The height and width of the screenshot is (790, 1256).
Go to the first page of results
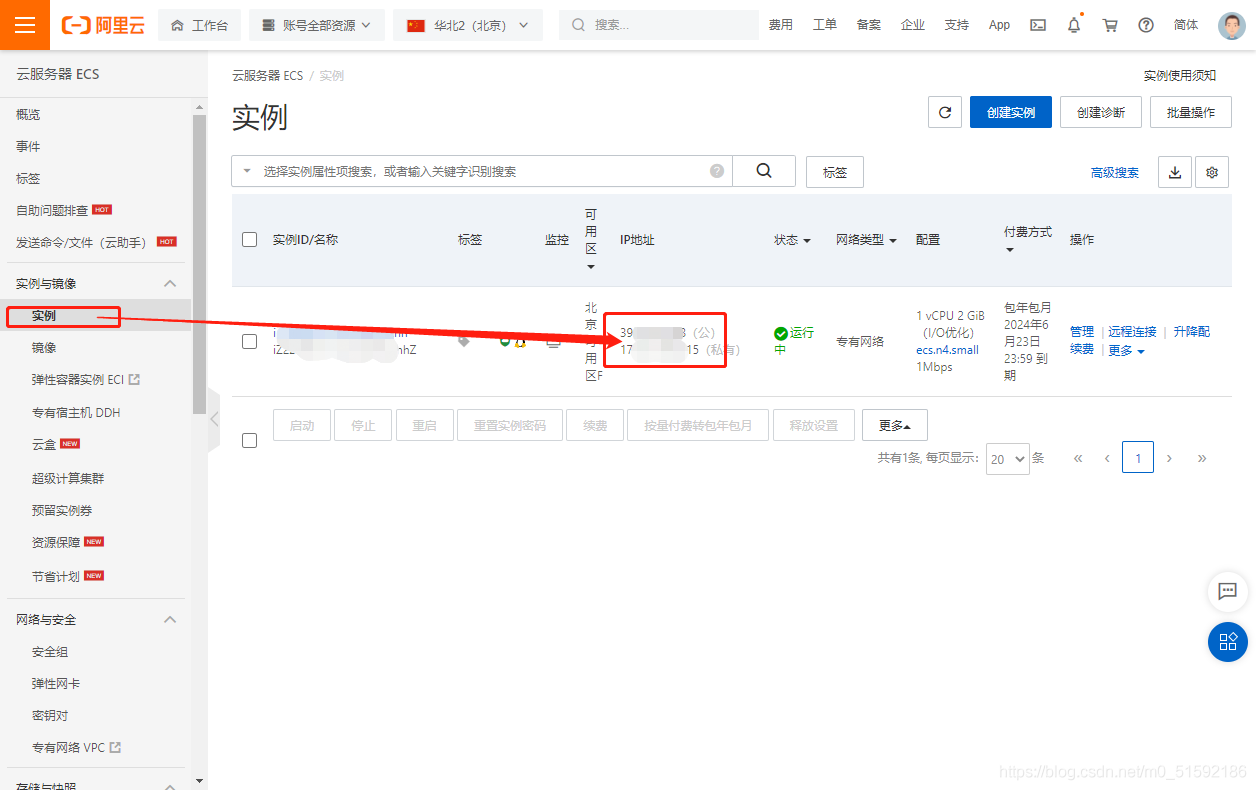pos(1078,458)
